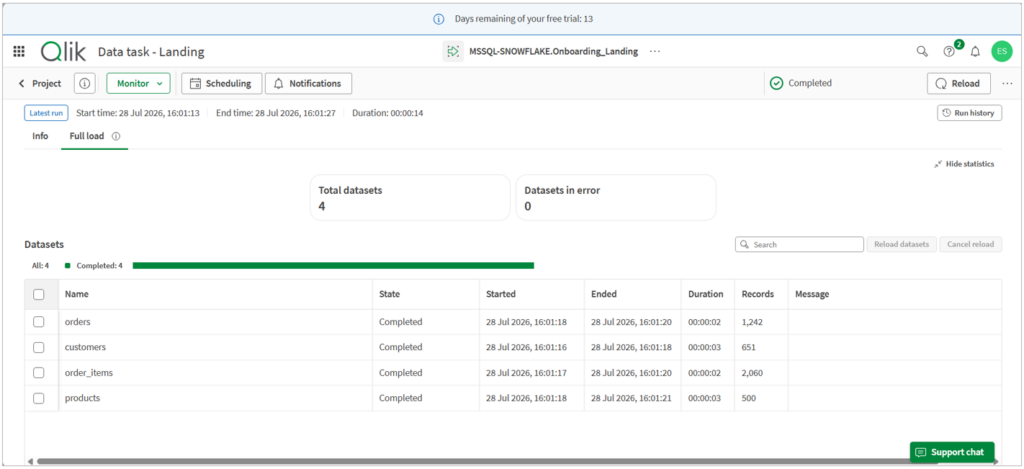Click the 2,060 records value
This screenshot has height=469, width=1024.
(752, 373)
